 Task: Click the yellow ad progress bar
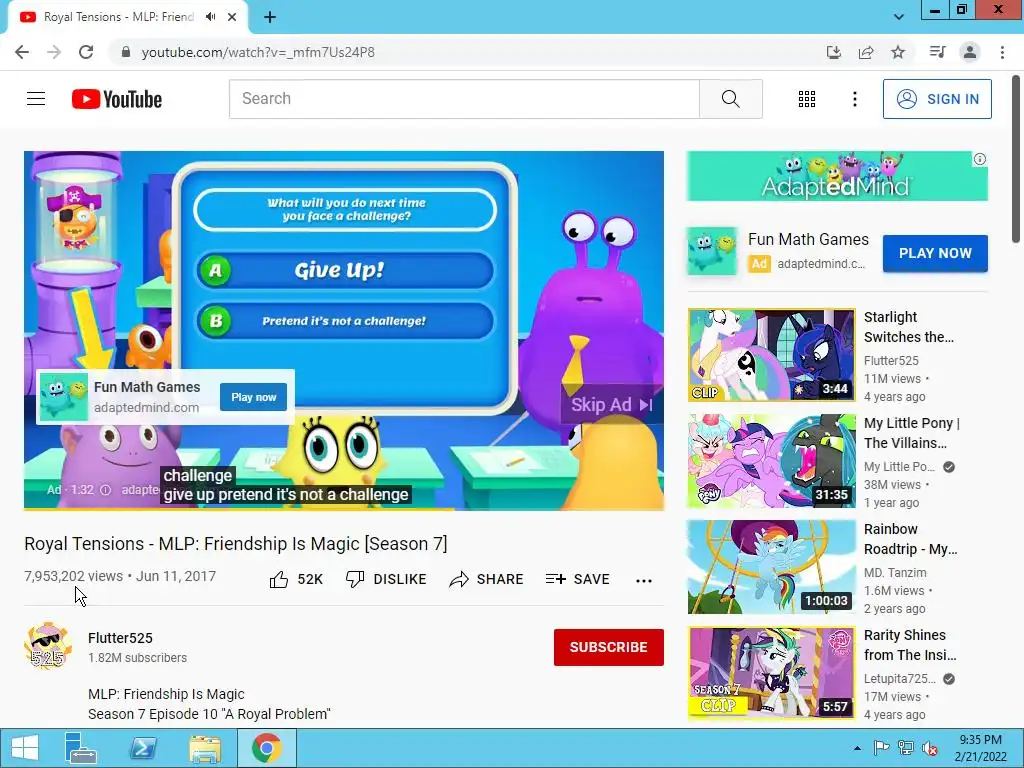239,509
